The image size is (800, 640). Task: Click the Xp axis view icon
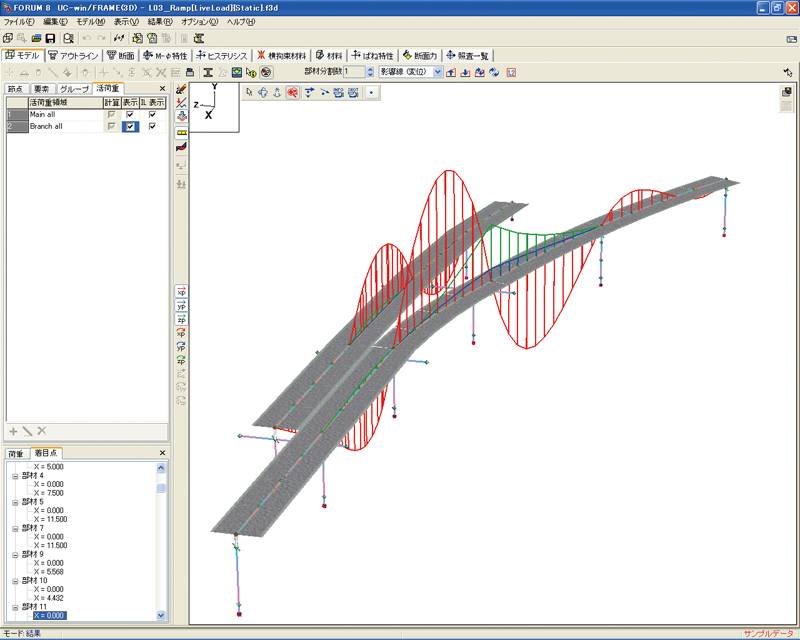181,291
